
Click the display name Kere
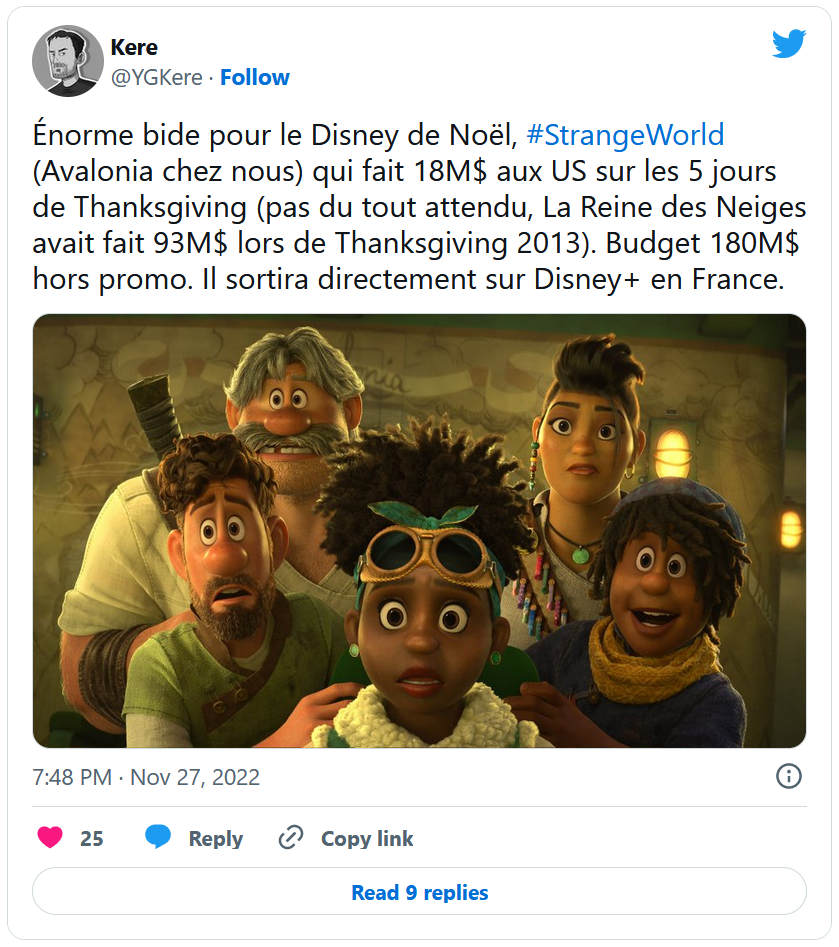coord(134,47)
